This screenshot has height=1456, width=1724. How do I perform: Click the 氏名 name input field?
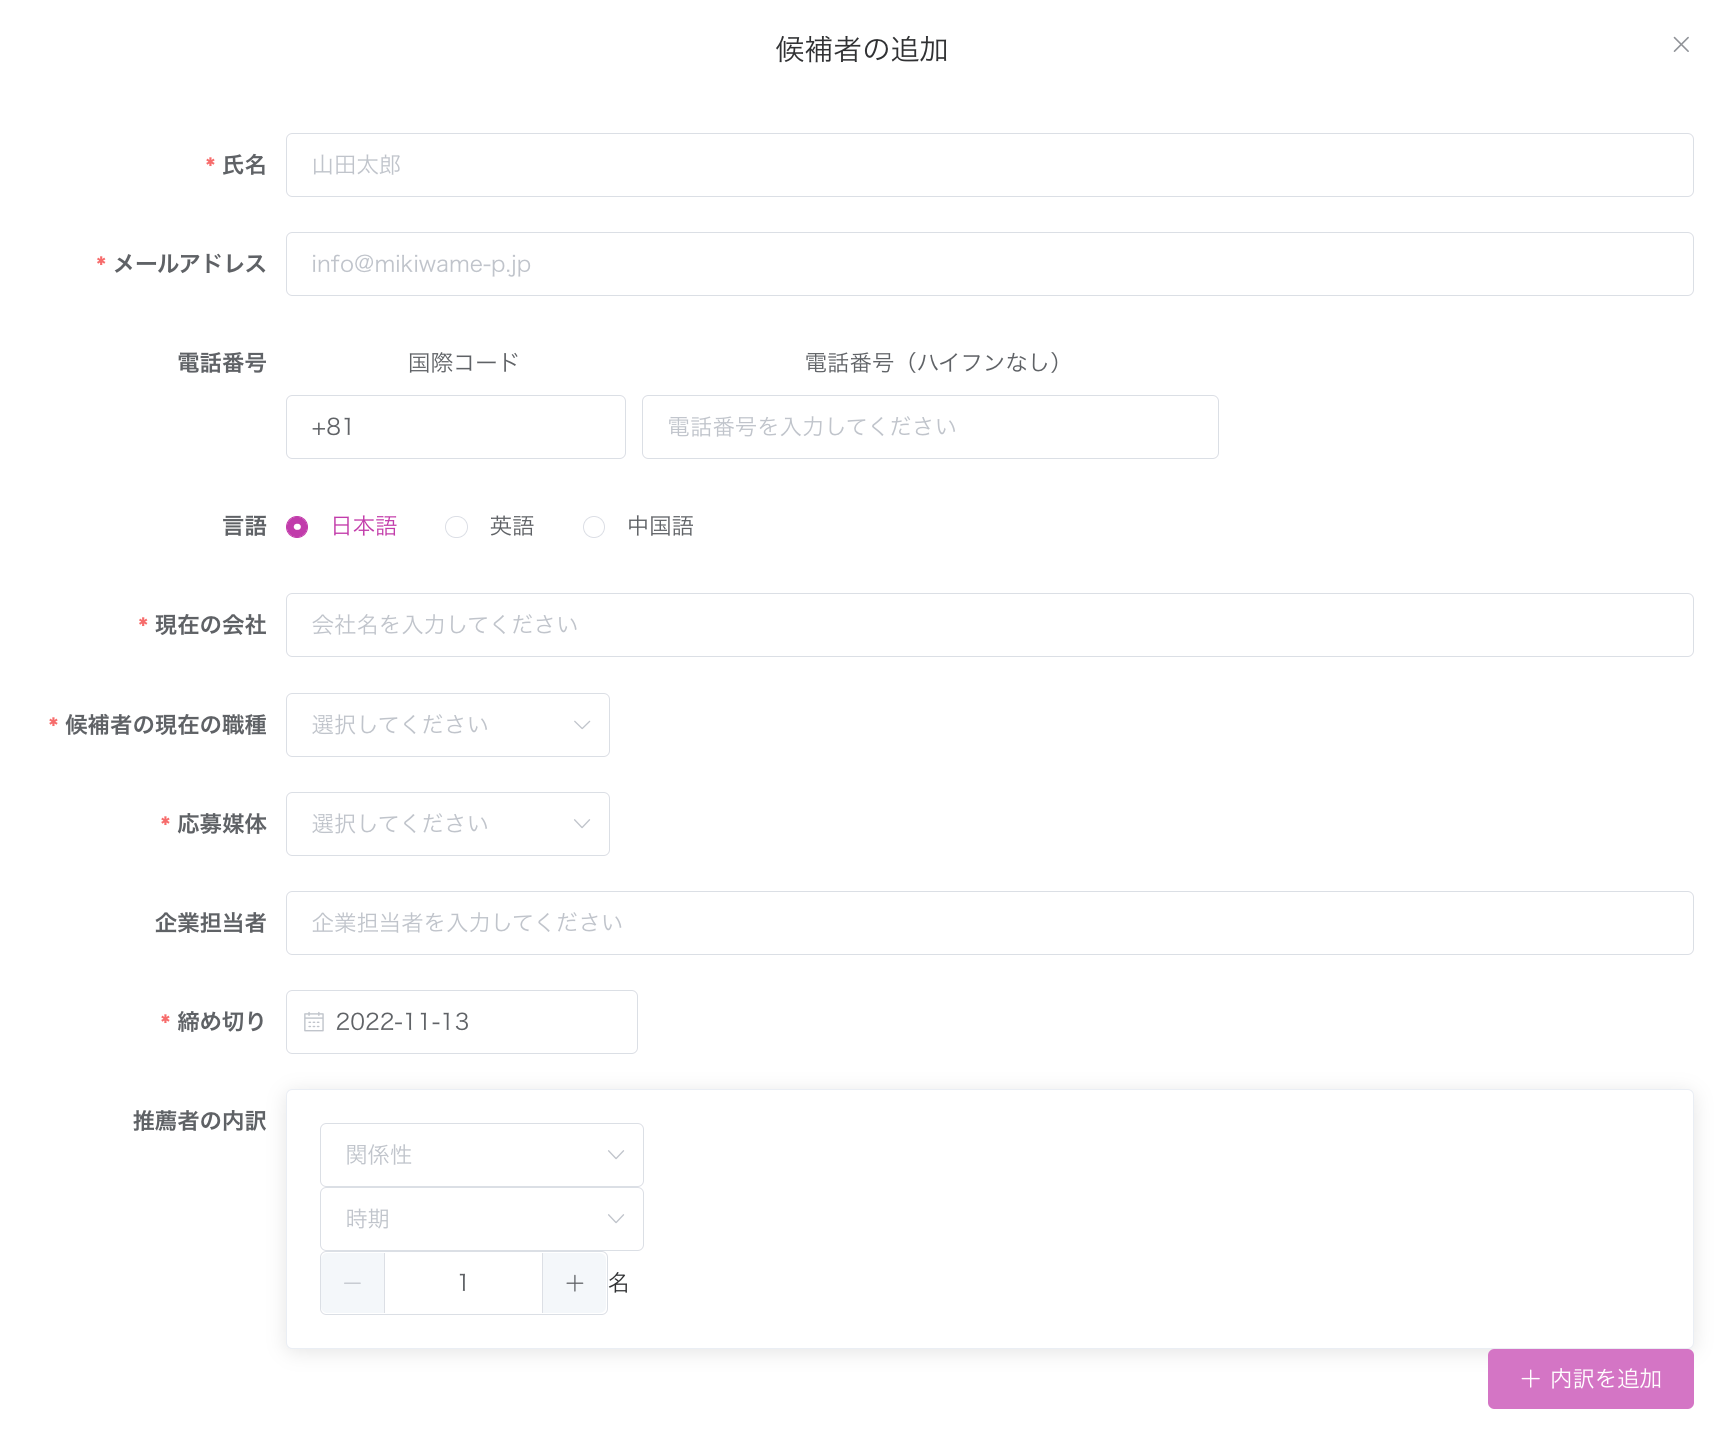pos(989,165)
